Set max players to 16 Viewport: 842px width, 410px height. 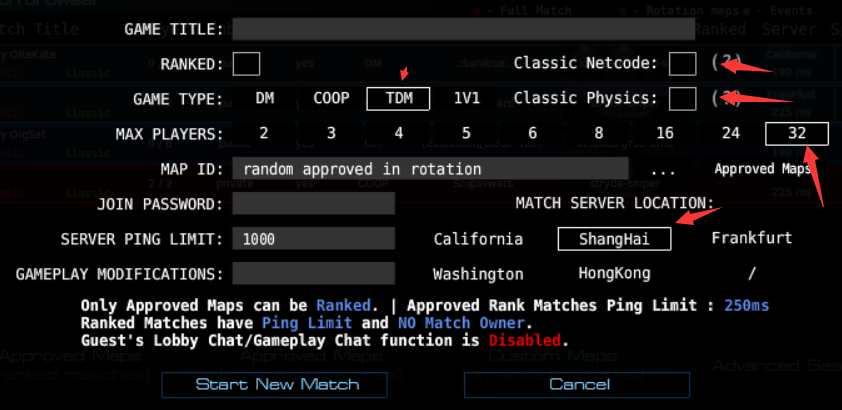click(x=664, y=133)
